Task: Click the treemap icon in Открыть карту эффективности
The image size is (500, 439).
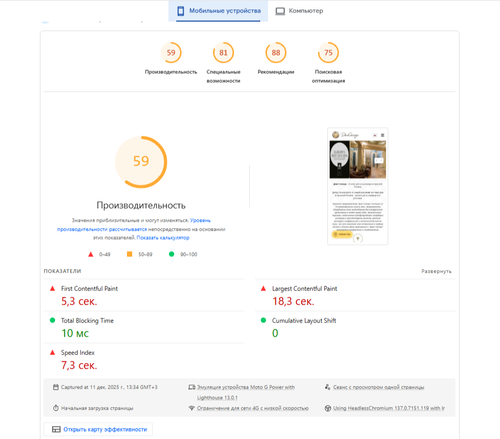Action: pyautogui.click(x=56, y=429)
